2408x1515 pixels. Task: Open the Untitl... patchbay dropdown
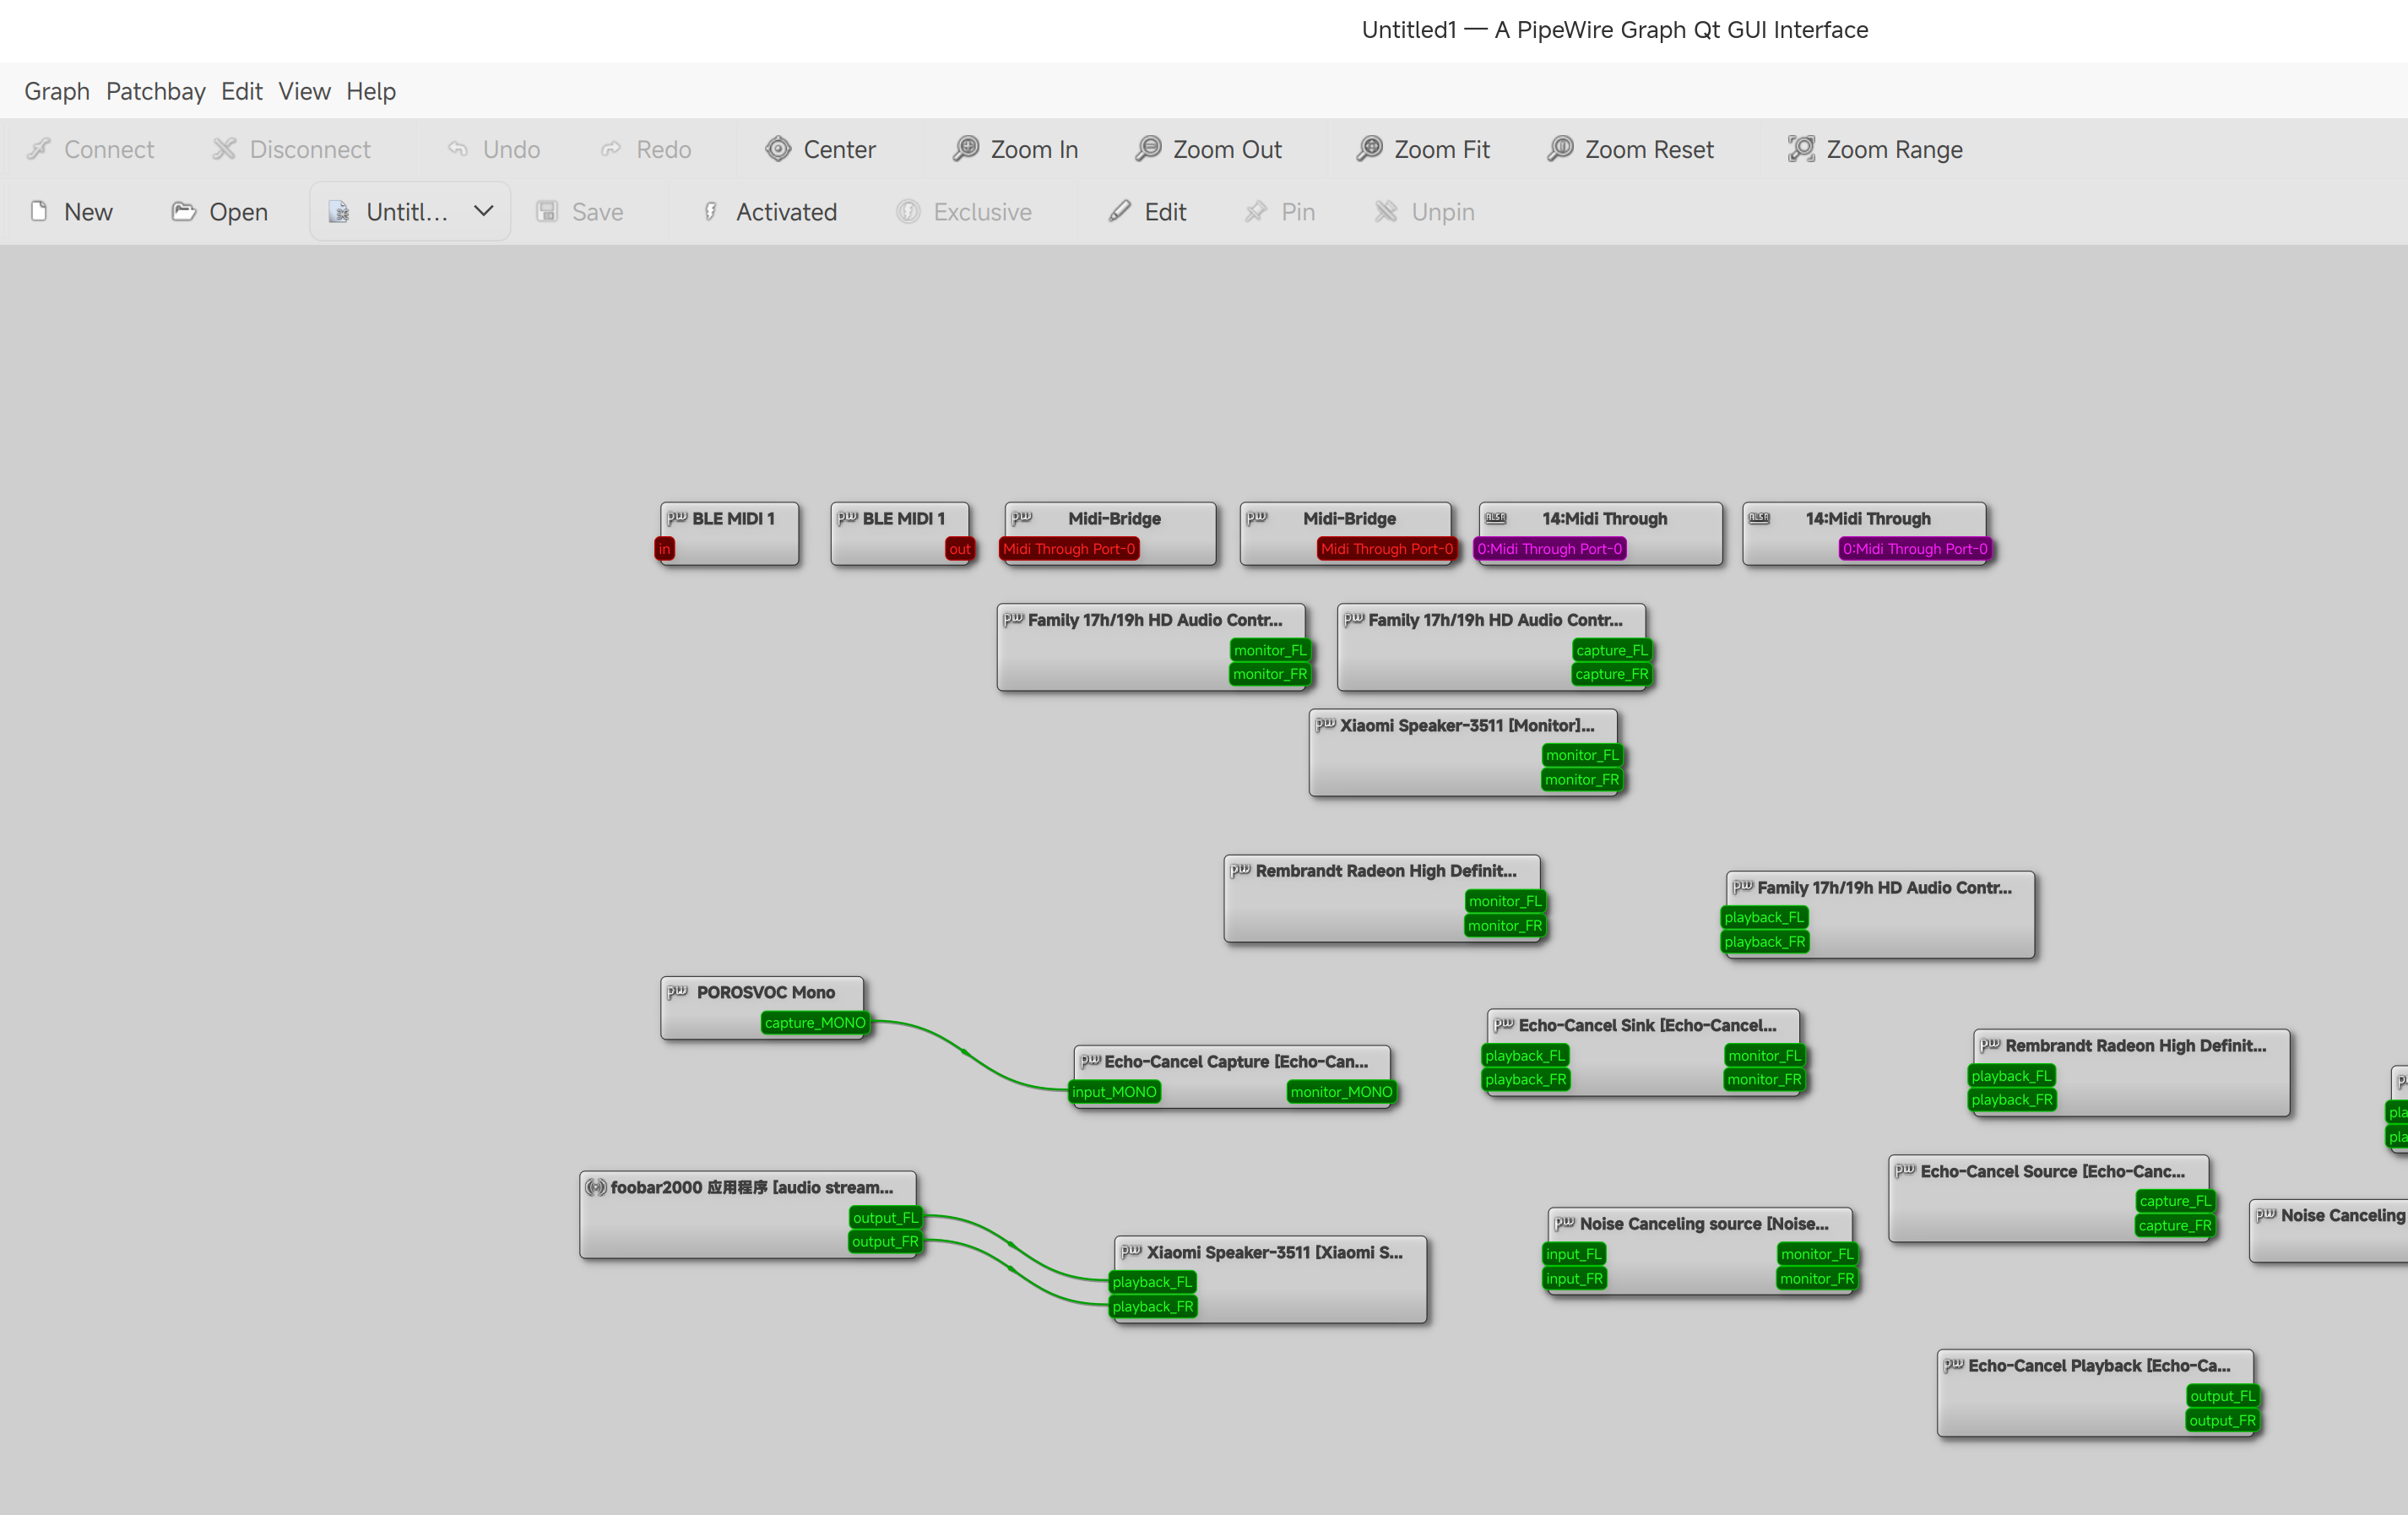pos(410,212)
